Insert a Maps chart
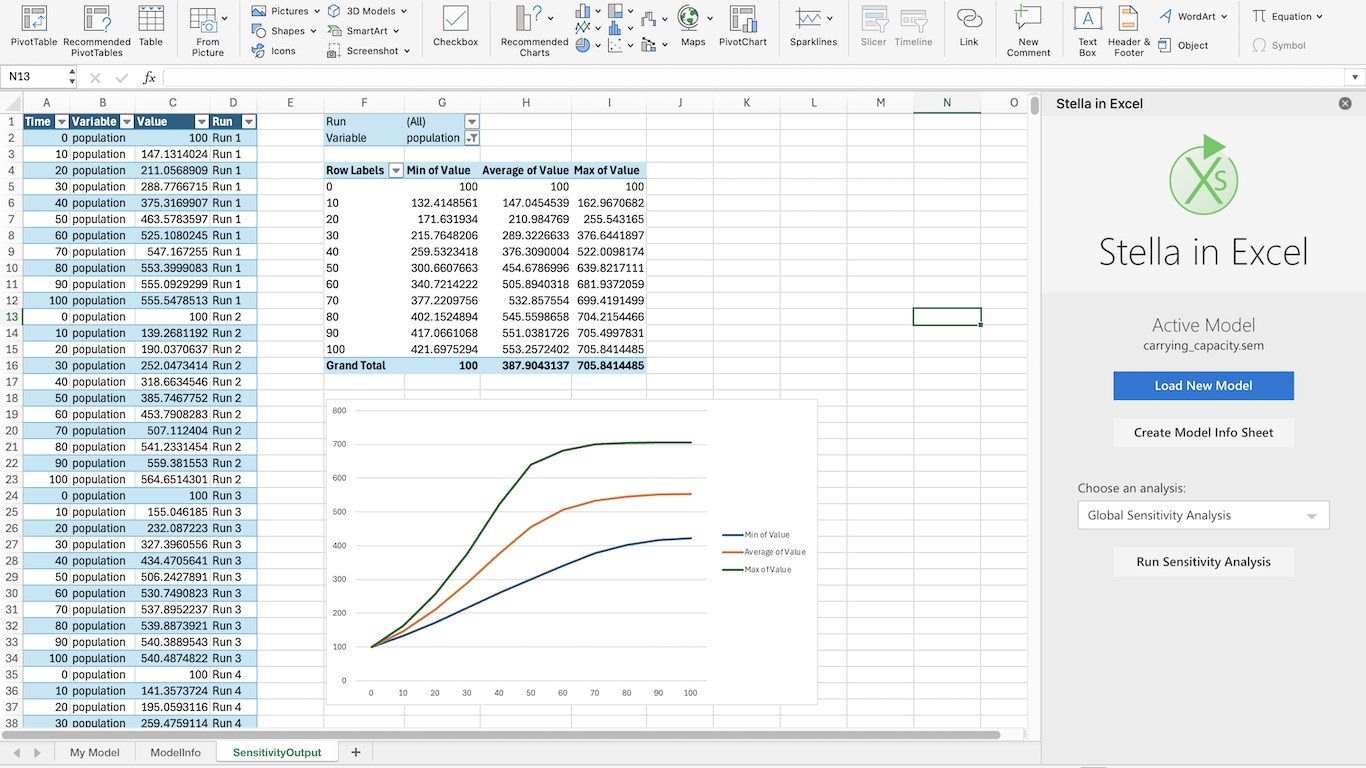The height and width of the screenshot is (768, 1366). [x=693, y=26]
